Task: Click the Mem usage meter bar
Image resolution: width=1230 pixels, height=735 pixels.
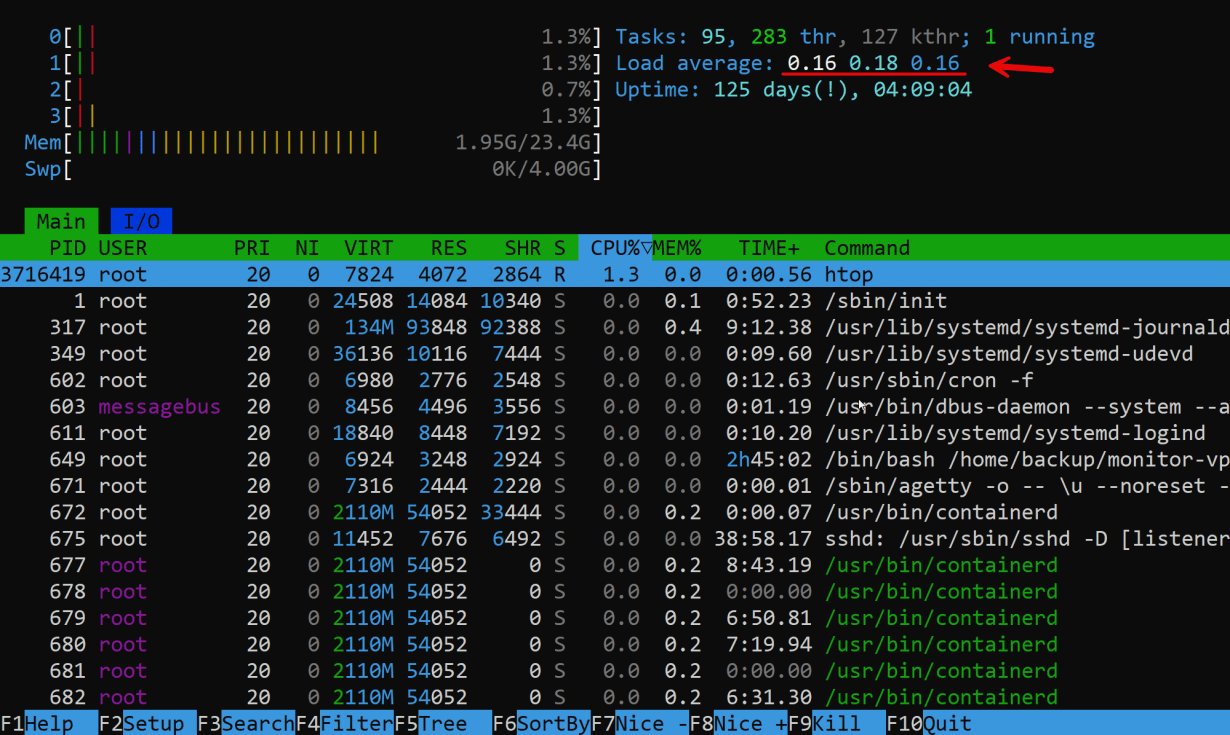Action: point(313,143)
